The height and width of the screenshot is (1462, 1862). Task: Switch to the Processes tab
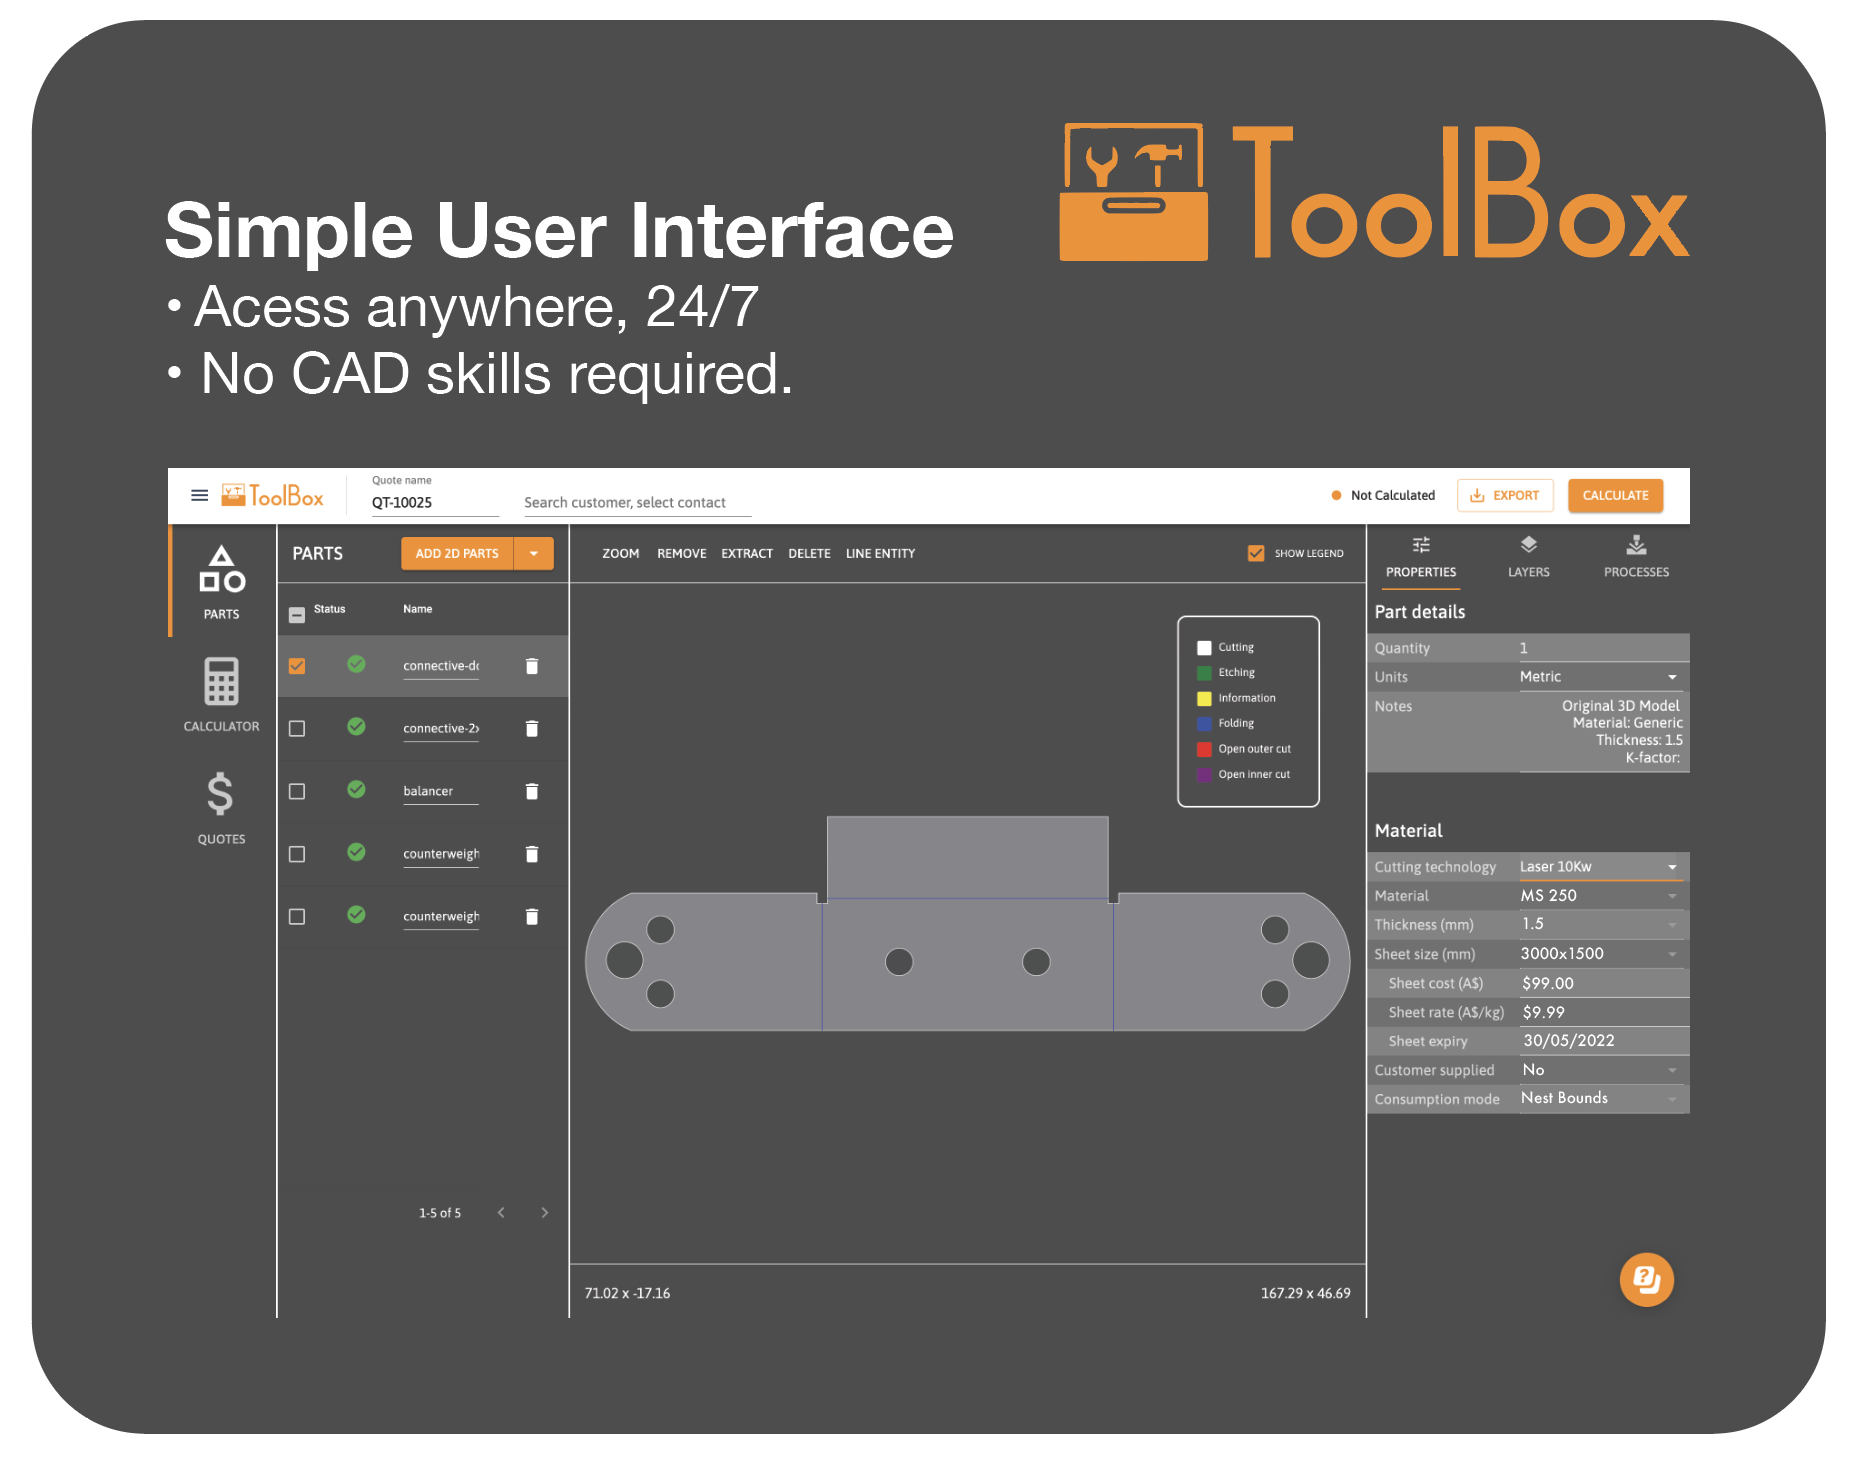[x=1636, y=557]
